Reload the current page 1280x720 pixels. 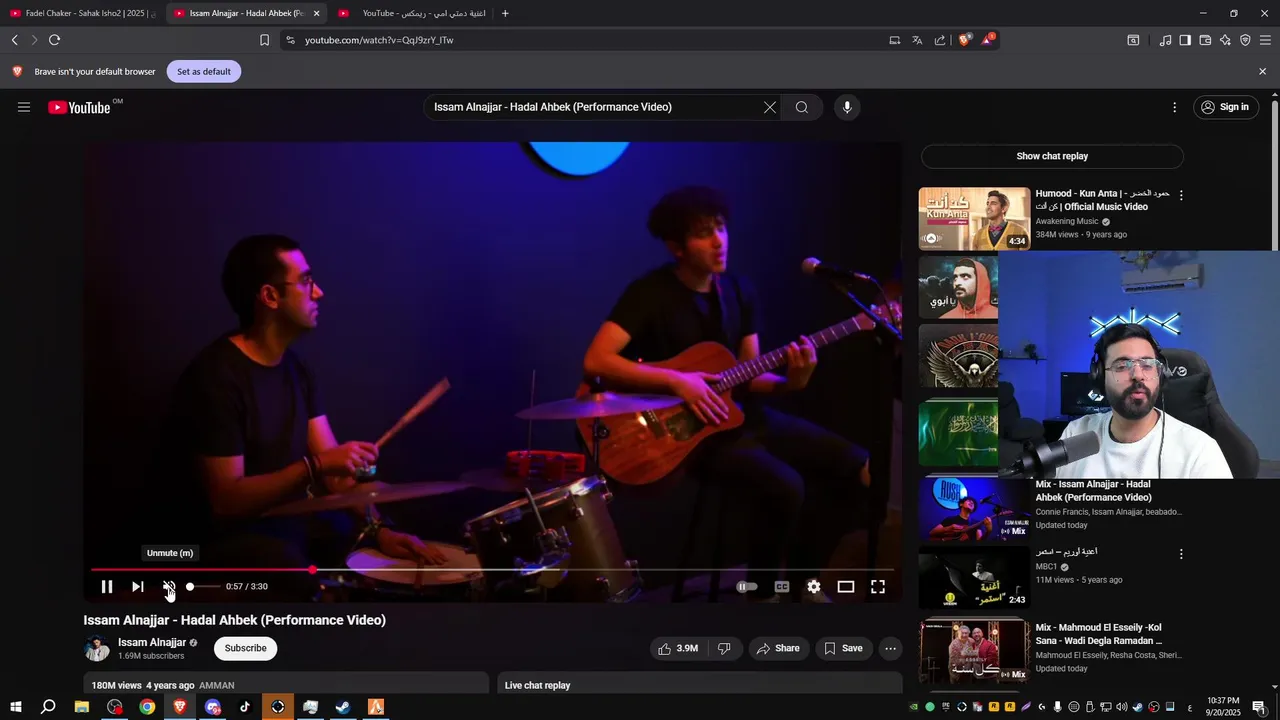point(54,40)
